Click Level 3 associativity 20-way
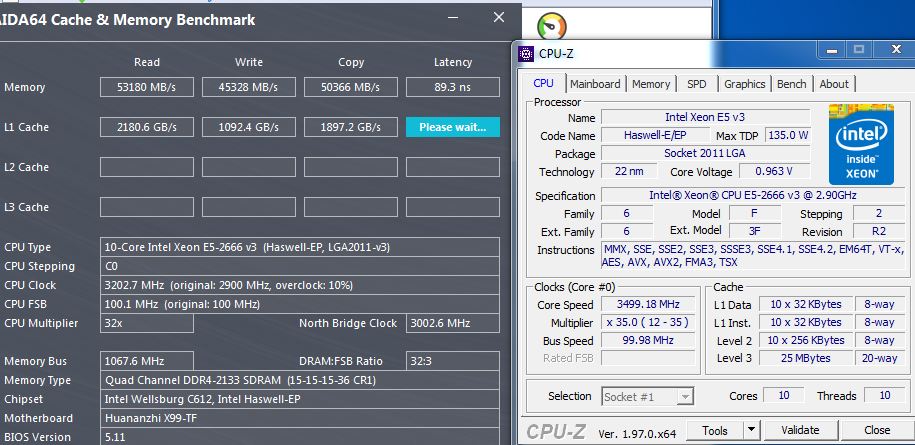The image size is (915, 445). coord(880,358)
